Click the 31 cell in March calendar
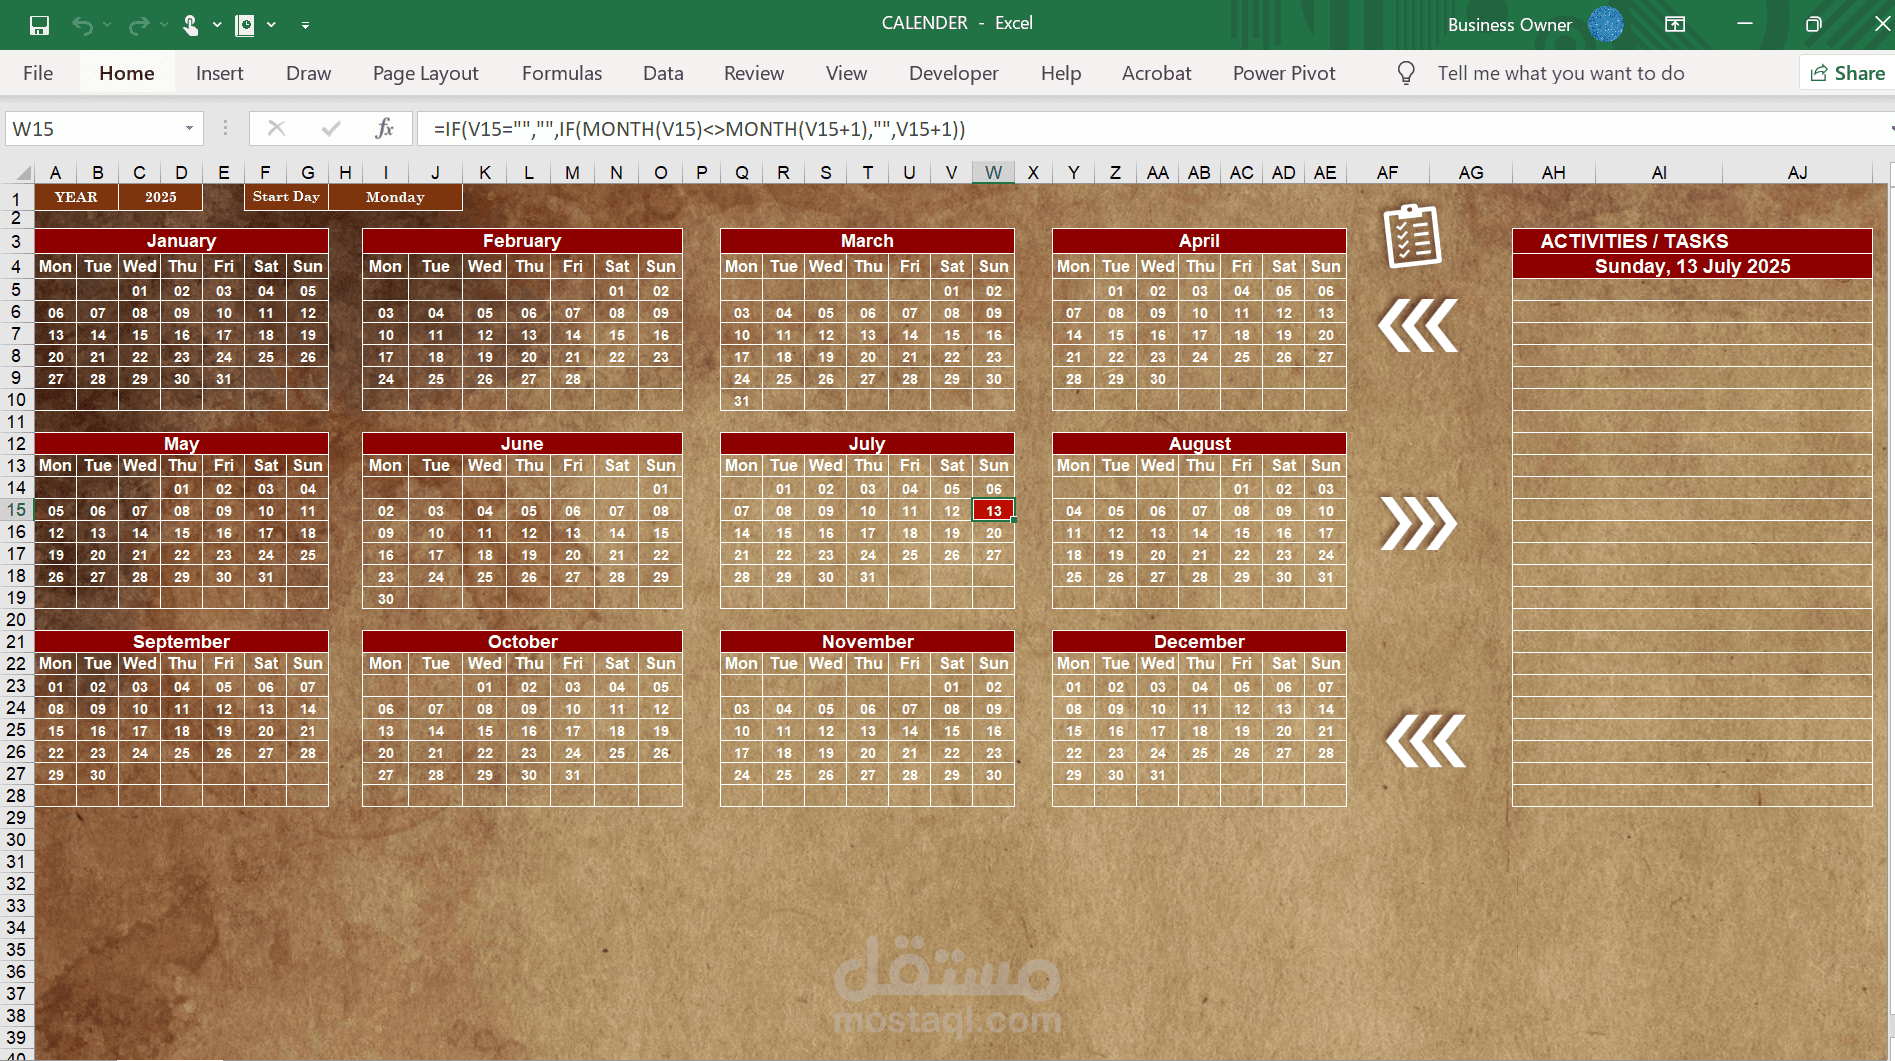The height and width of the screenshot is (1061, 1895). tap(741, 400)
